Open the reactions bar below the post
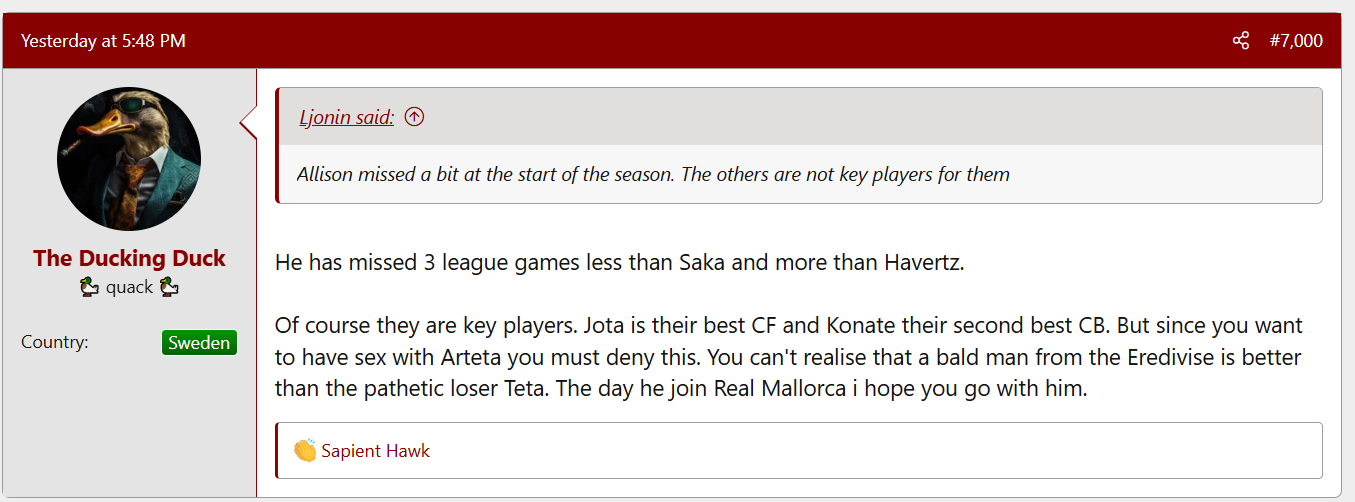The image size is (1355, 502). point(799,451)
